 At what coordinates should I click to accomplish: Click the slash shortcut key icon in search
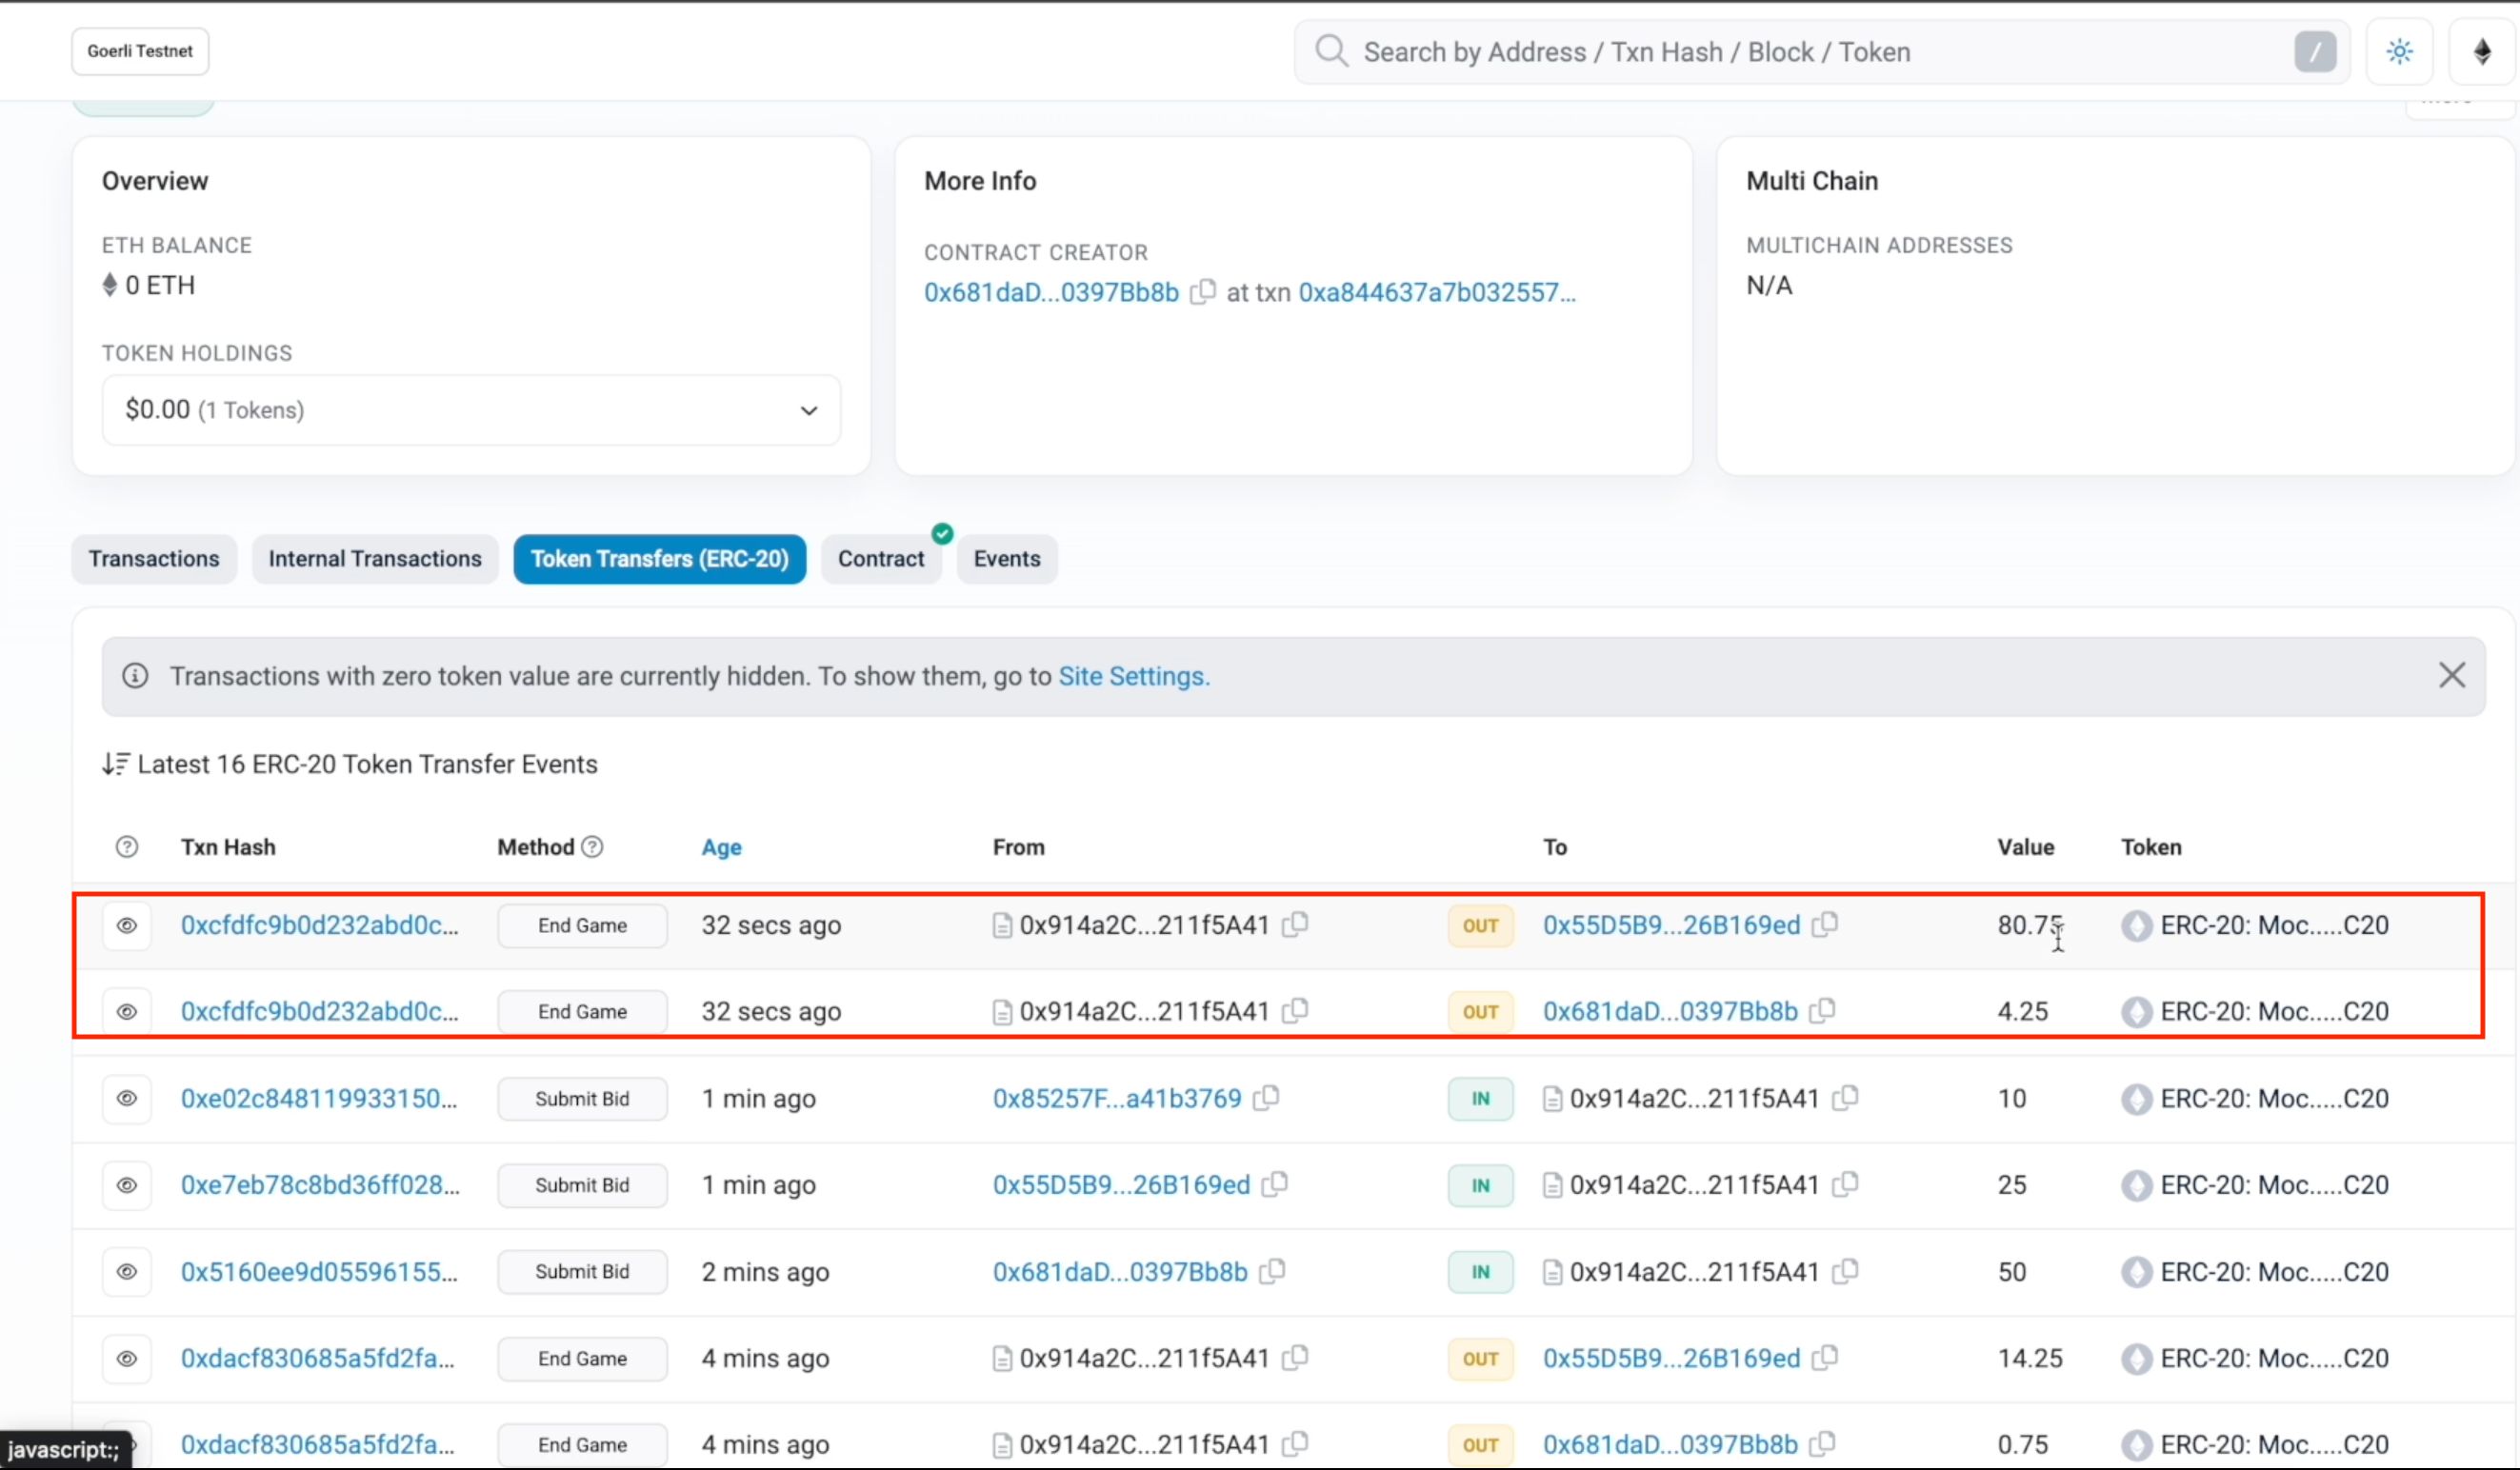[x=2315, y=51]
